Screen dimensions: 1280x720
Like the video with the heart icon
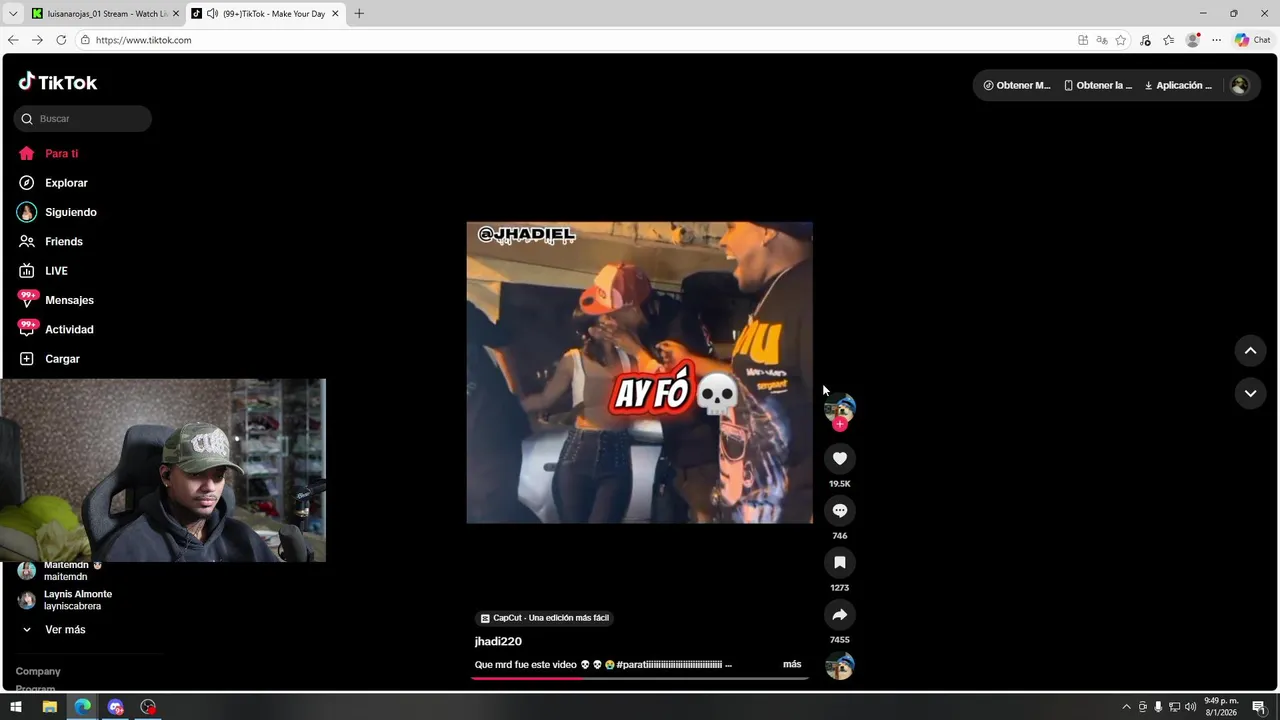(x=839, y=458)
